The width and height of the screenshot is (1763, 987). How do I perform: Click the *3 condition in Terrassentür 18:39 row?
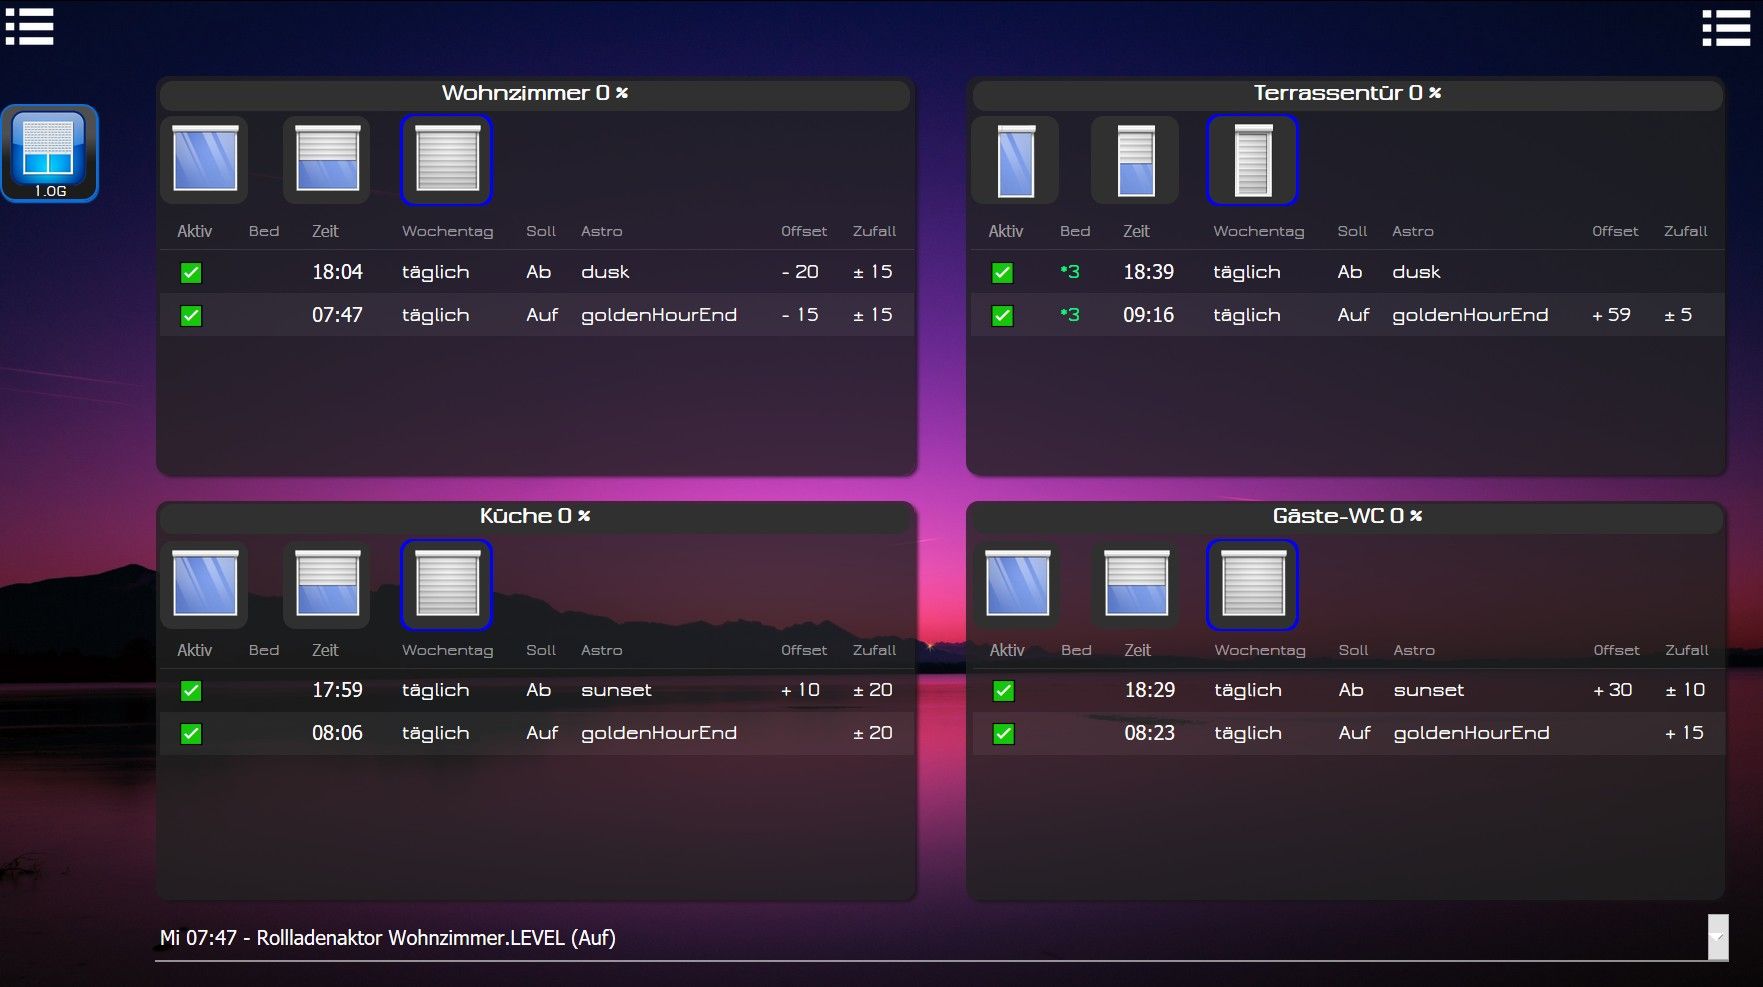pyautogui.click(x=1070, y=272)
